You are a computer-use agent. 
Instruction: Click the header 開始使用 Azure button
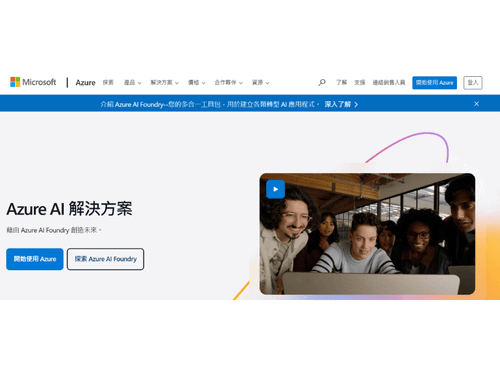pyautogui.click(x=434, y=83)
